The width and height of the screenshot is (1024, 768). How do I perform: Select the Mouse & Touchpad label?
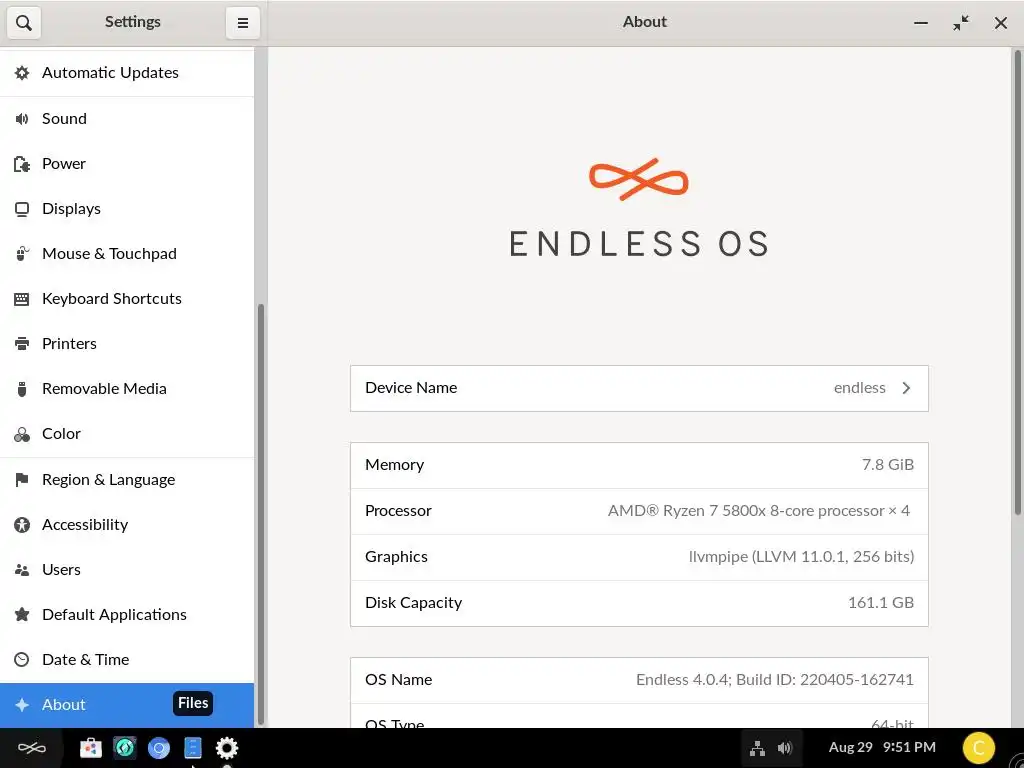coord(109,253)
